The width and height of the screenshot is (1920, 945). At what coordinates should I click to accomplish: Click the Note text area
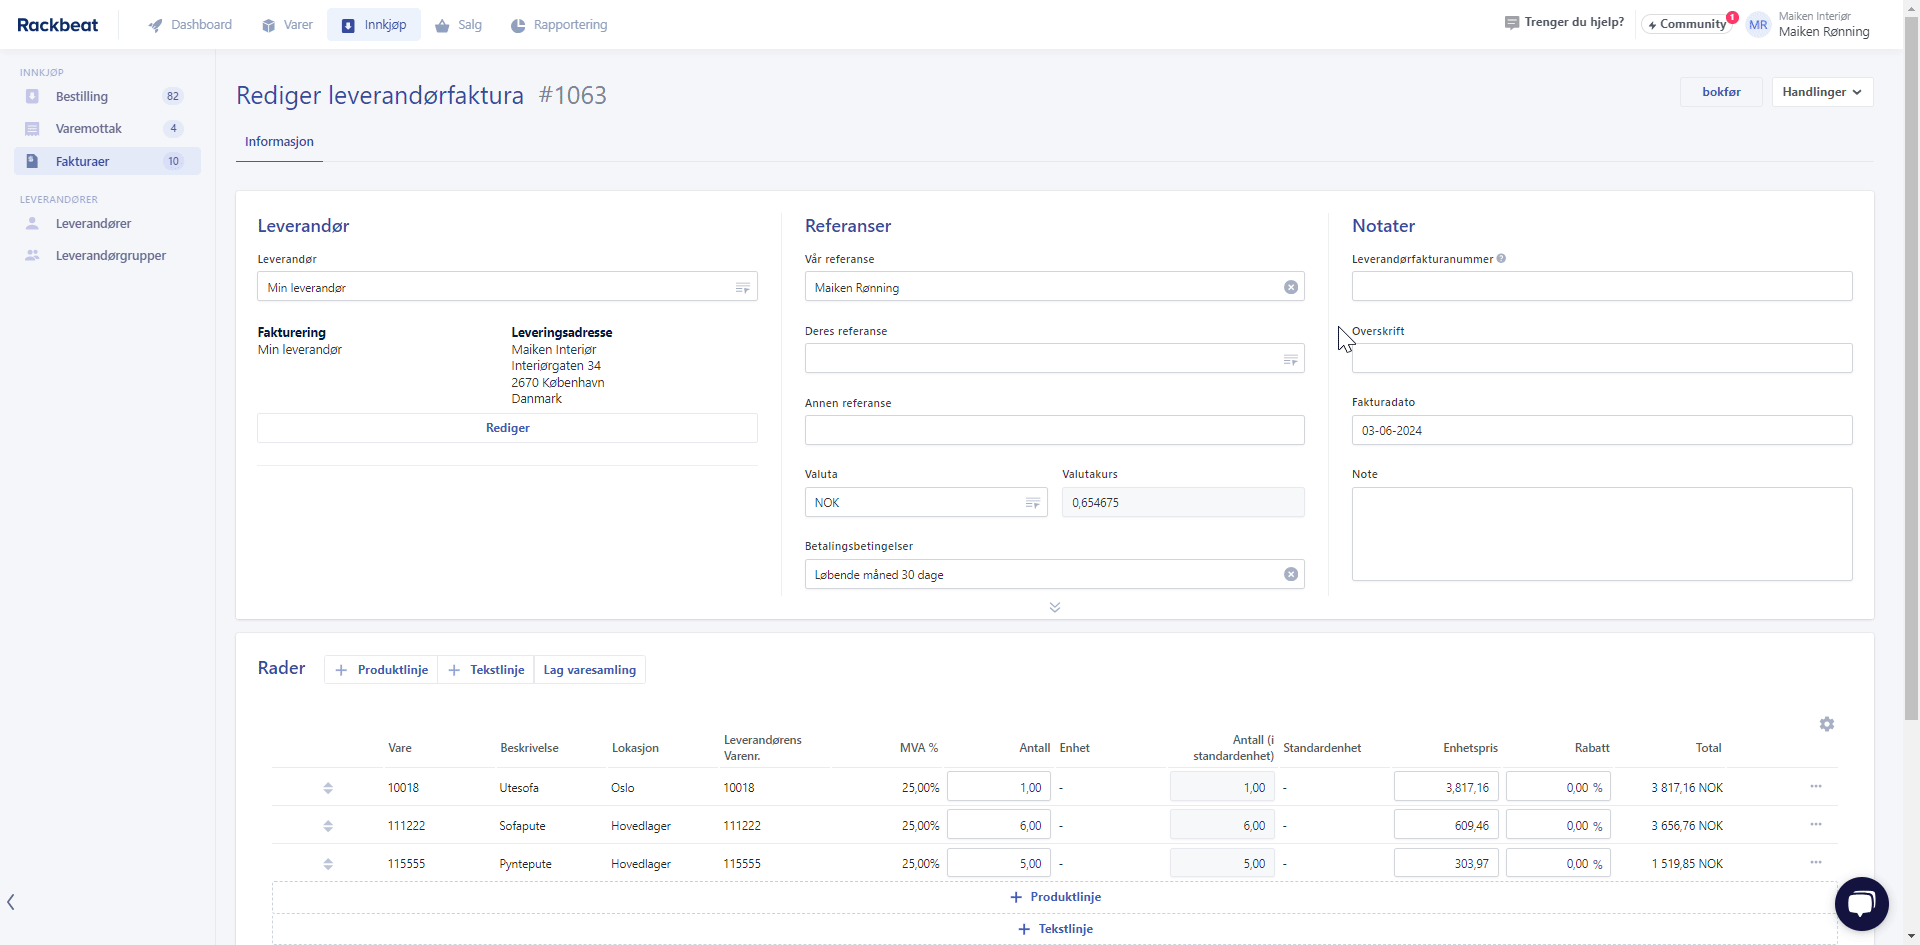click(1601, 534)
